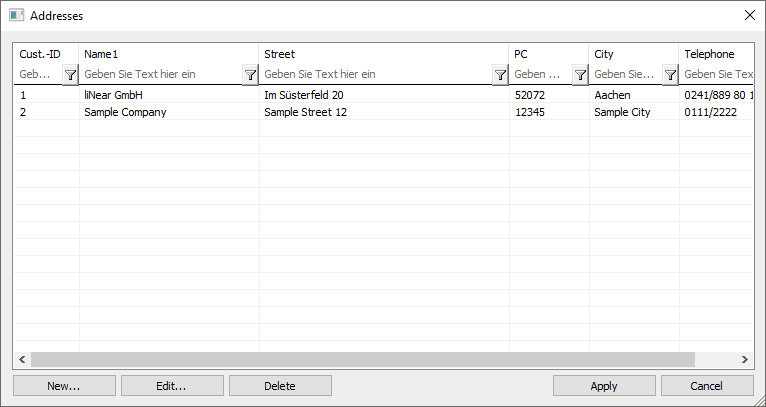Click the Delete button
Viewport: 766px width, 407px height.
pyautogui.click(x=280, y=386)
